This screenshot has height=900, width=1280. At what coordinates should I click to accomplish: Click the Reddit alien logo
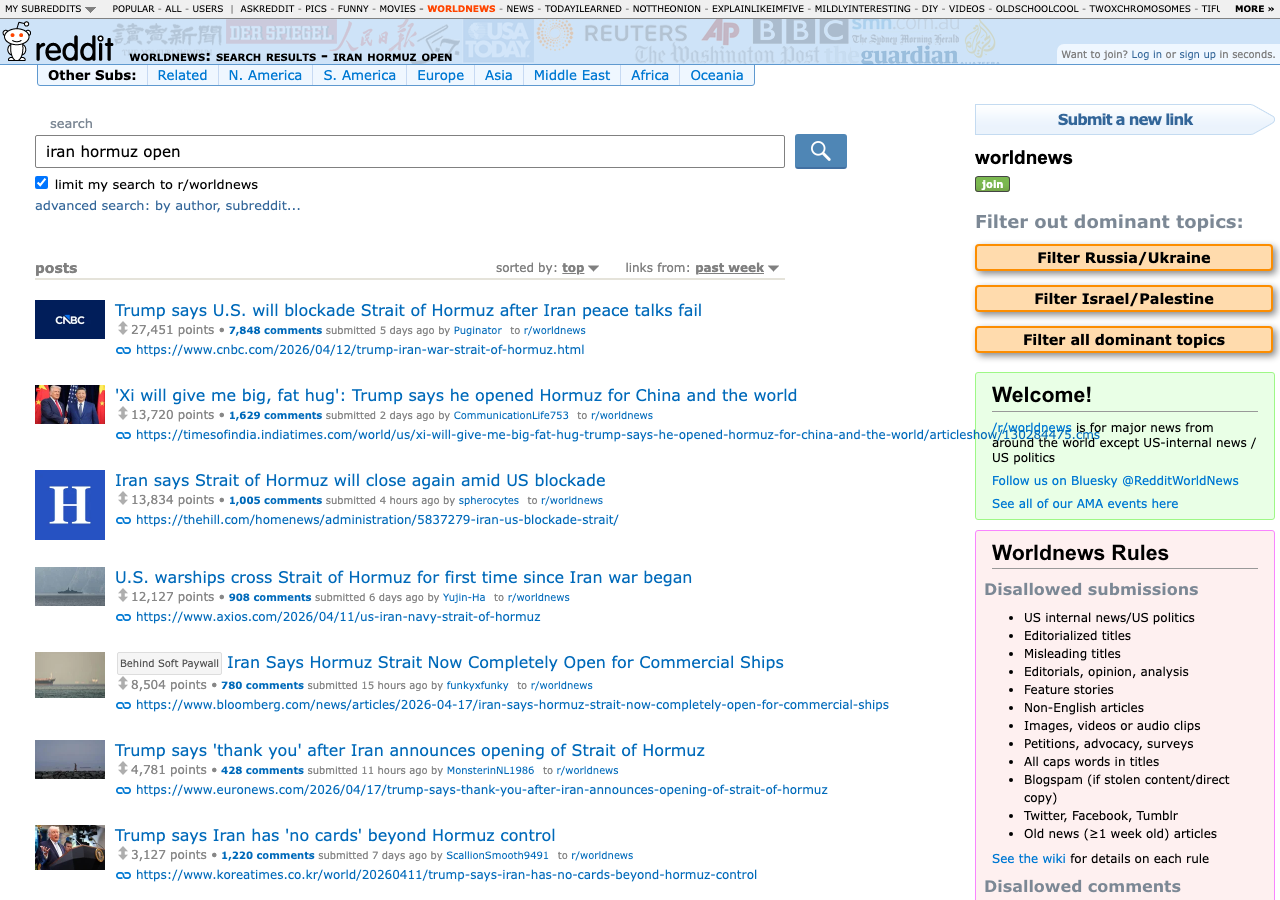17,42
